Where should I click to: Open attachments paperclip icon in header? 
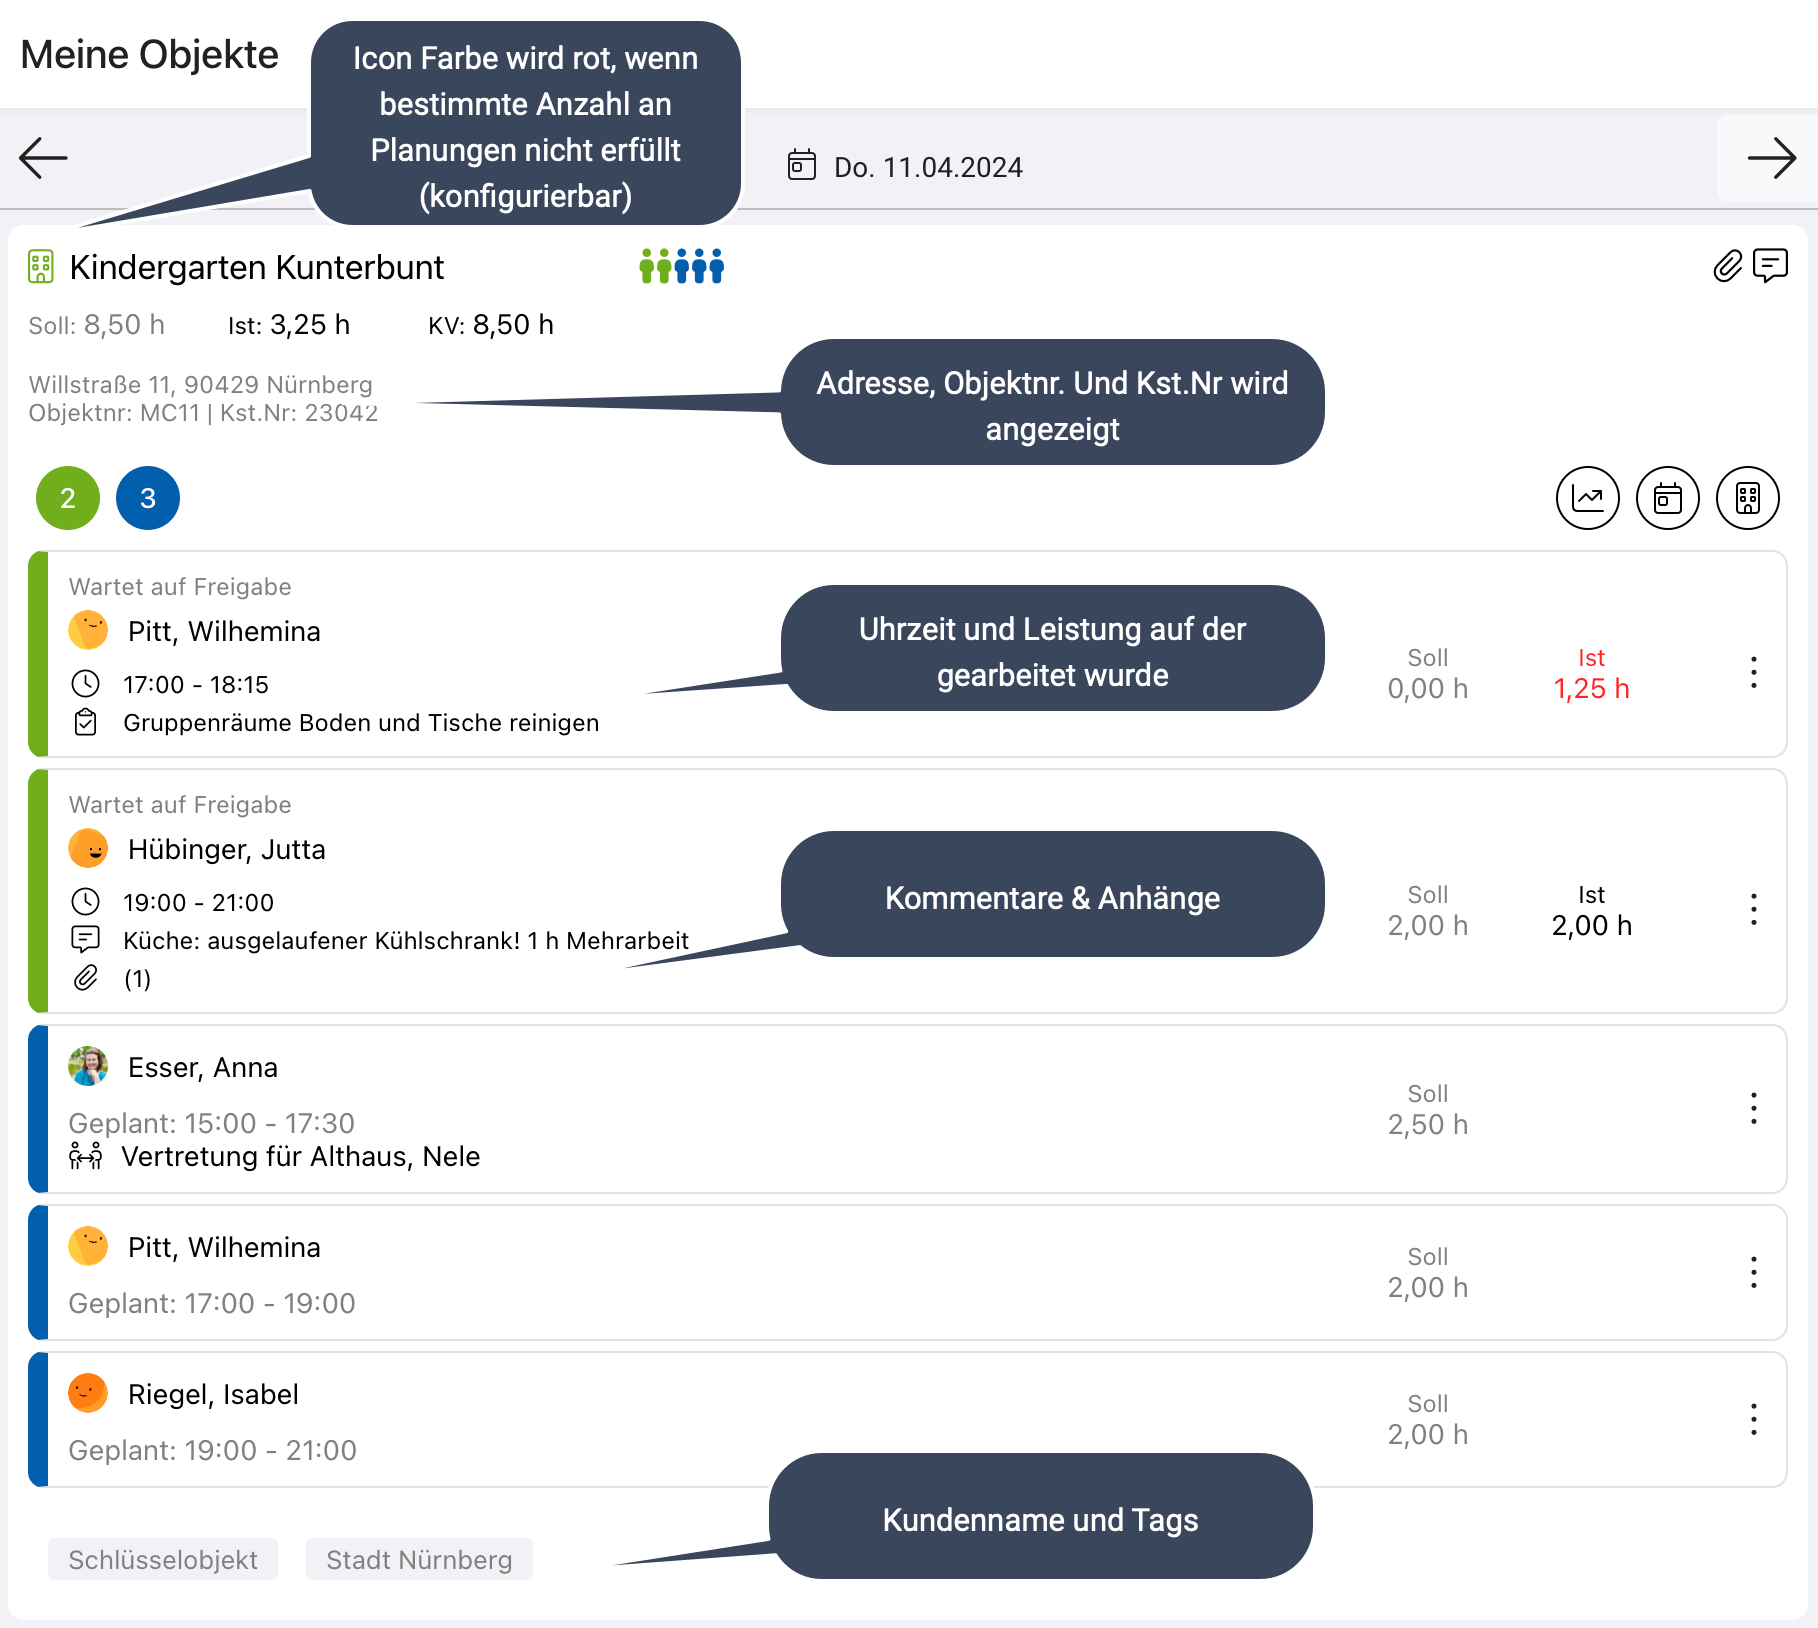point(1727,266)
